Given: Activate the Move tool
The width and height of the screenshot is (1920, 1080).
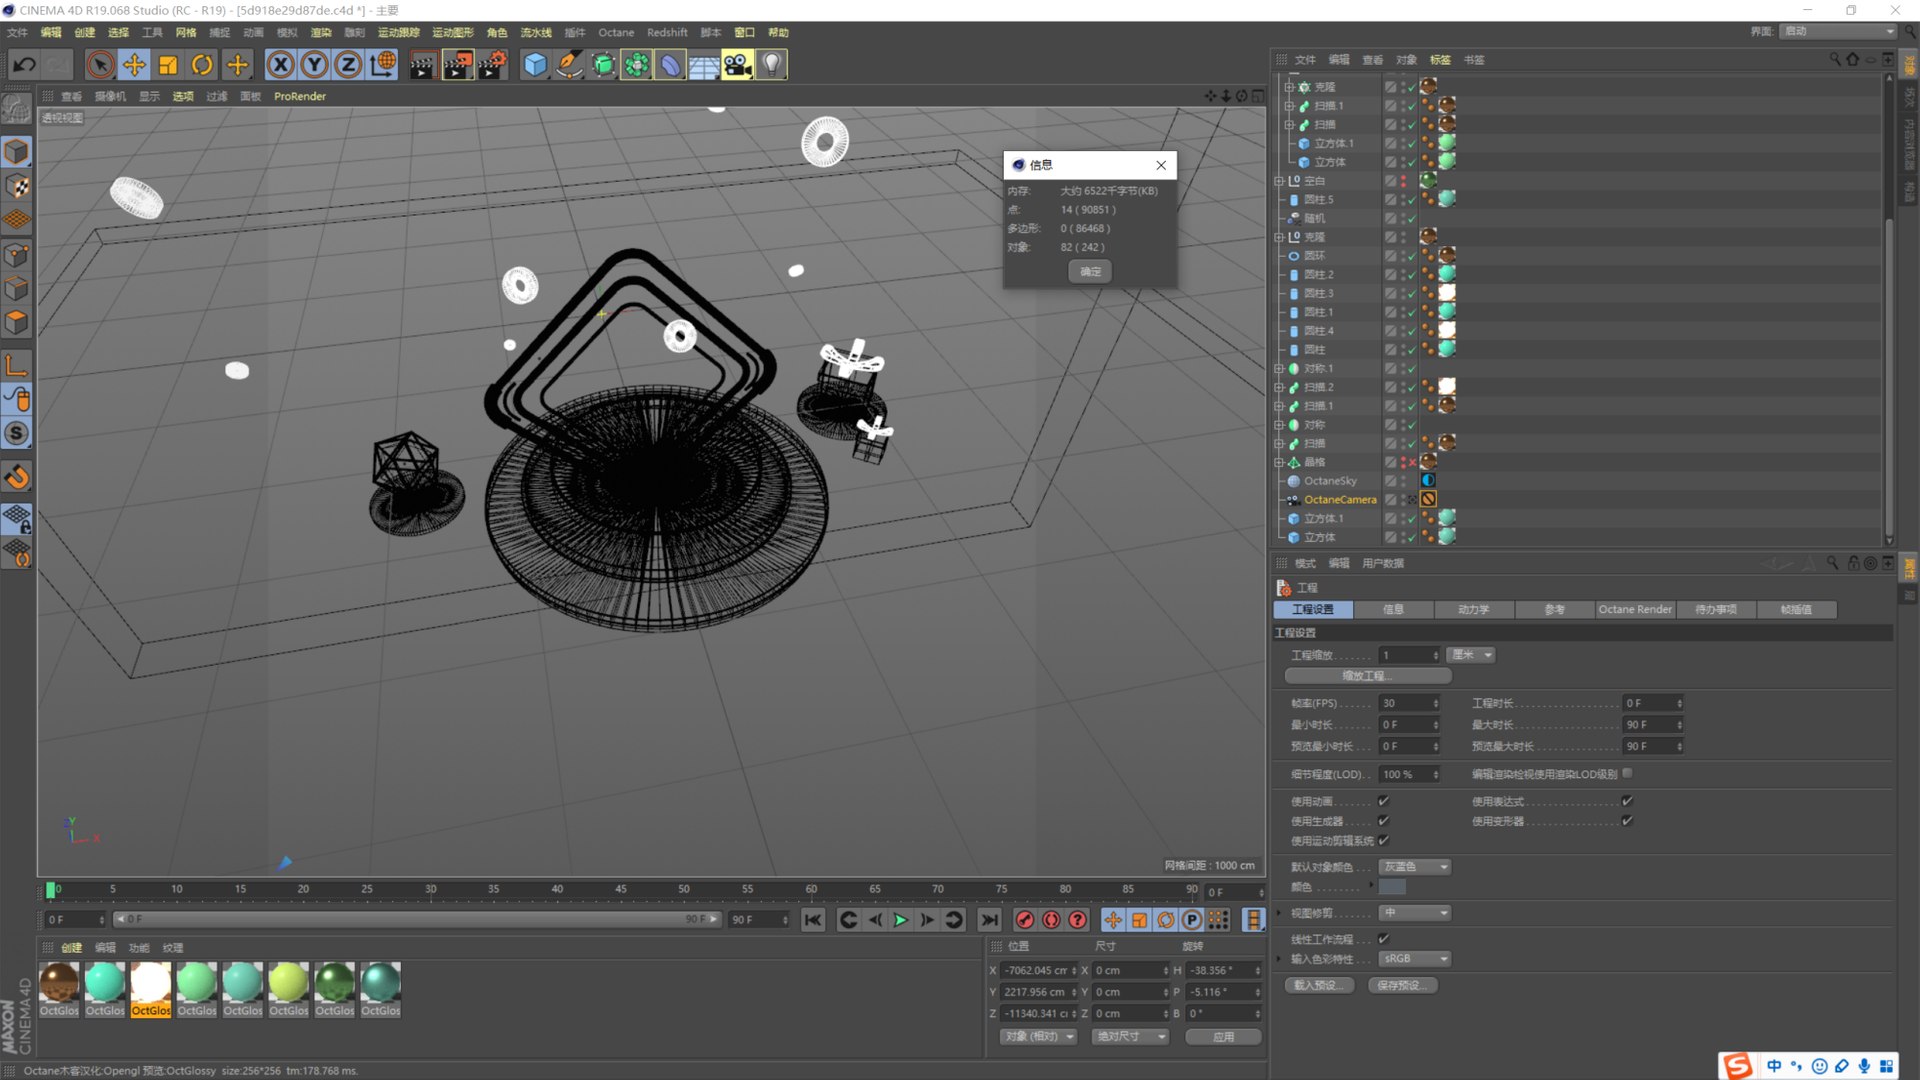Looking at the screenshot, I should 134,65.
